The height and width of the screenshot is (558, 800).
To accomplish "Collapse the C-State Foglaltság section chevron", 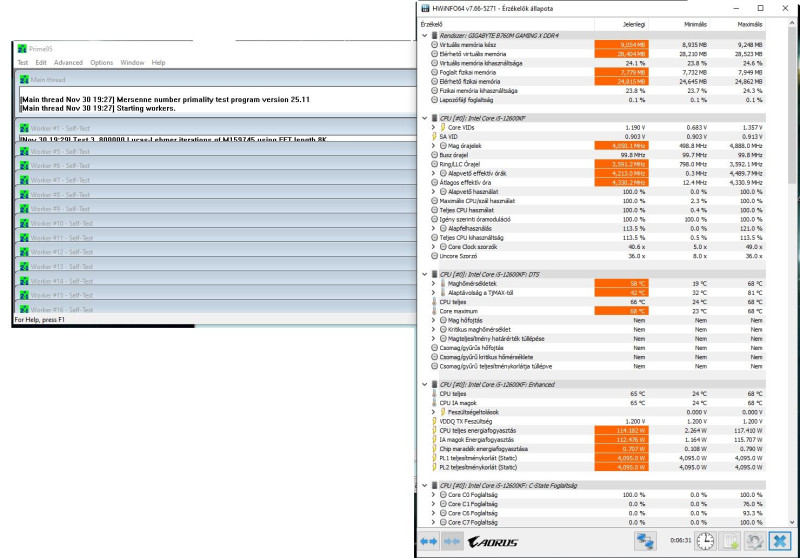I will [x=424, y=485].
